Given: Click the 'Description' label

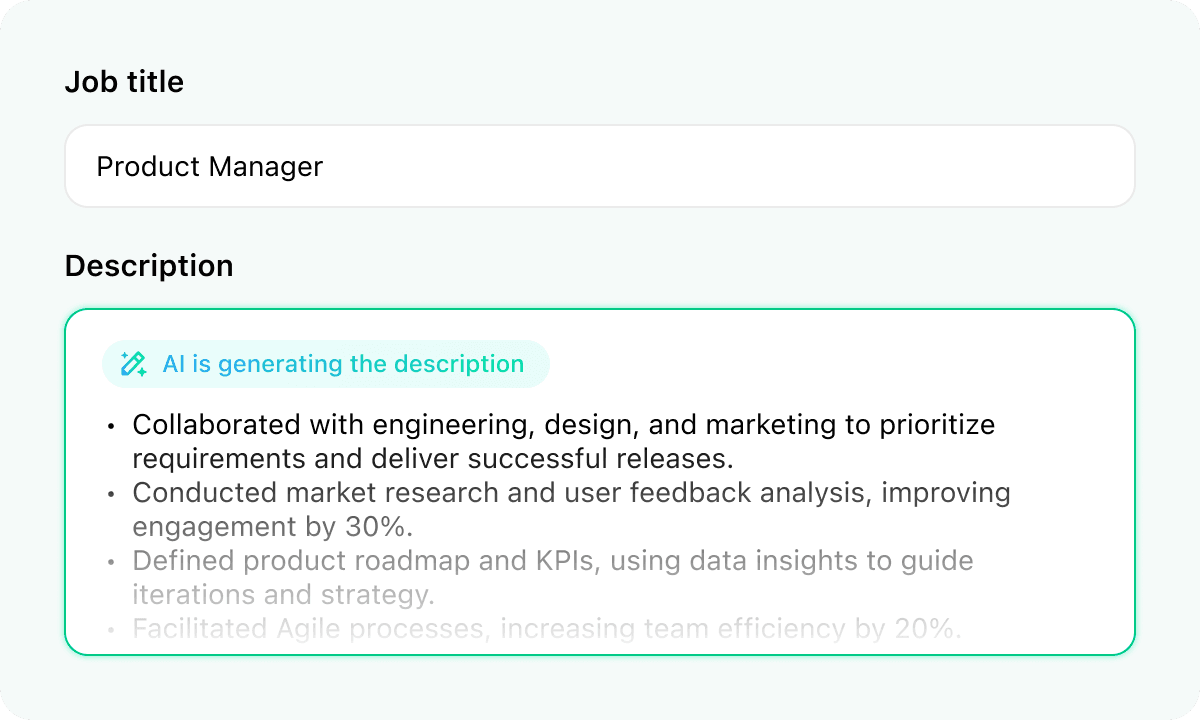Looking at the screenshot, I should click(x=149, y=266).
